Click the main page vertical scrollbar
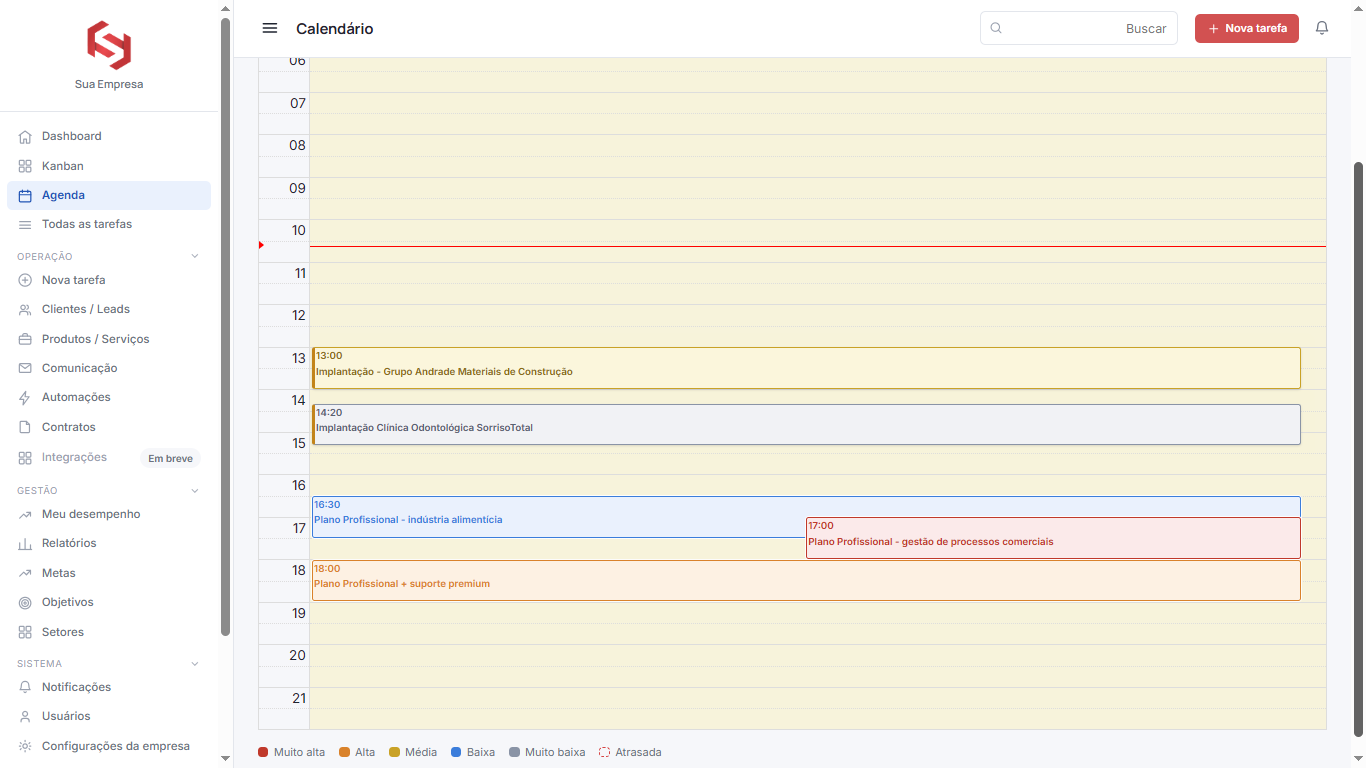The width and height of the screenshot is (1366, 768). click(1358, 450)
